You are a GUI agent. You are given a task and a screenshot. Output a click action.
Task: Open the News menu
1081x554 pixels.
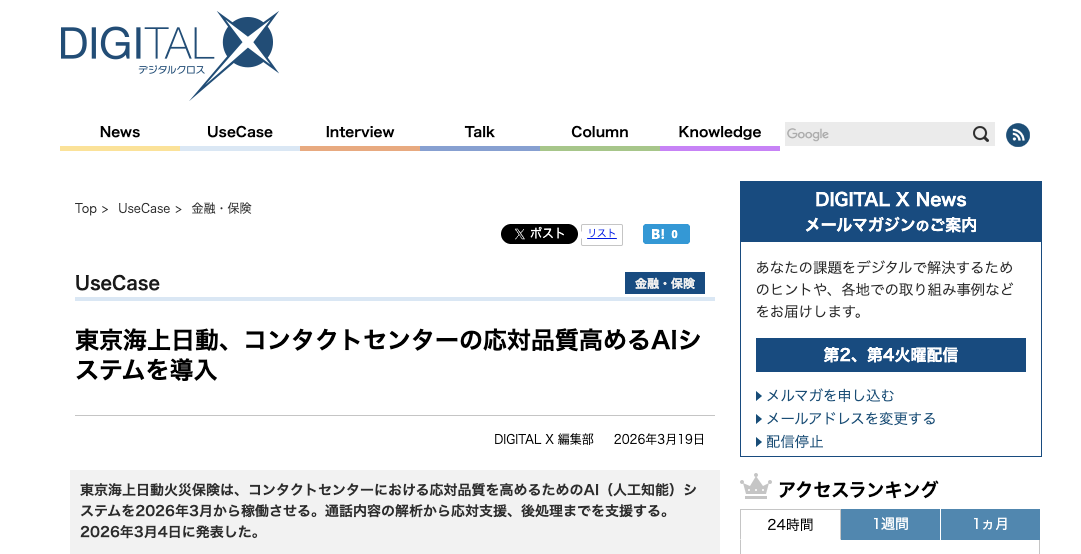click(x=120, y=132)
